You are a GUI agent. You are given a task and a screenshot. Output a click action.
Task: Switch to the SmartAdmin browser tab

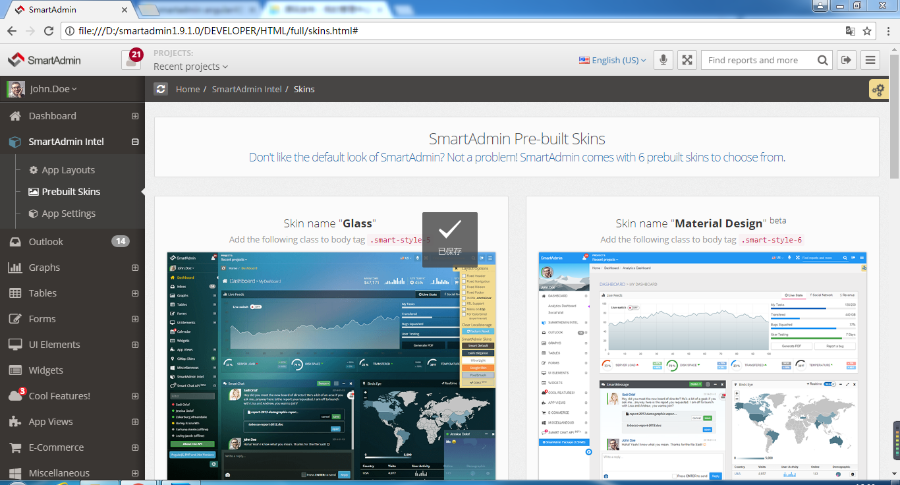[69, 10]
